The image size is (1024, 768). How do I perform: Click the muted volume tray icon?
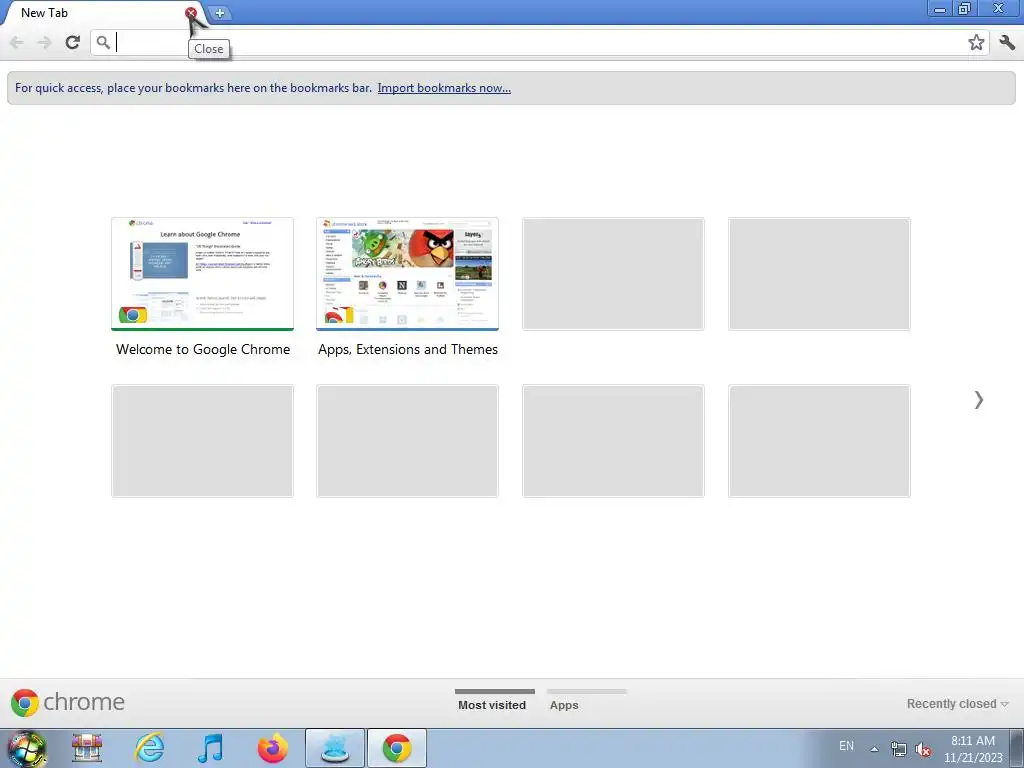(x=923, y=749)
